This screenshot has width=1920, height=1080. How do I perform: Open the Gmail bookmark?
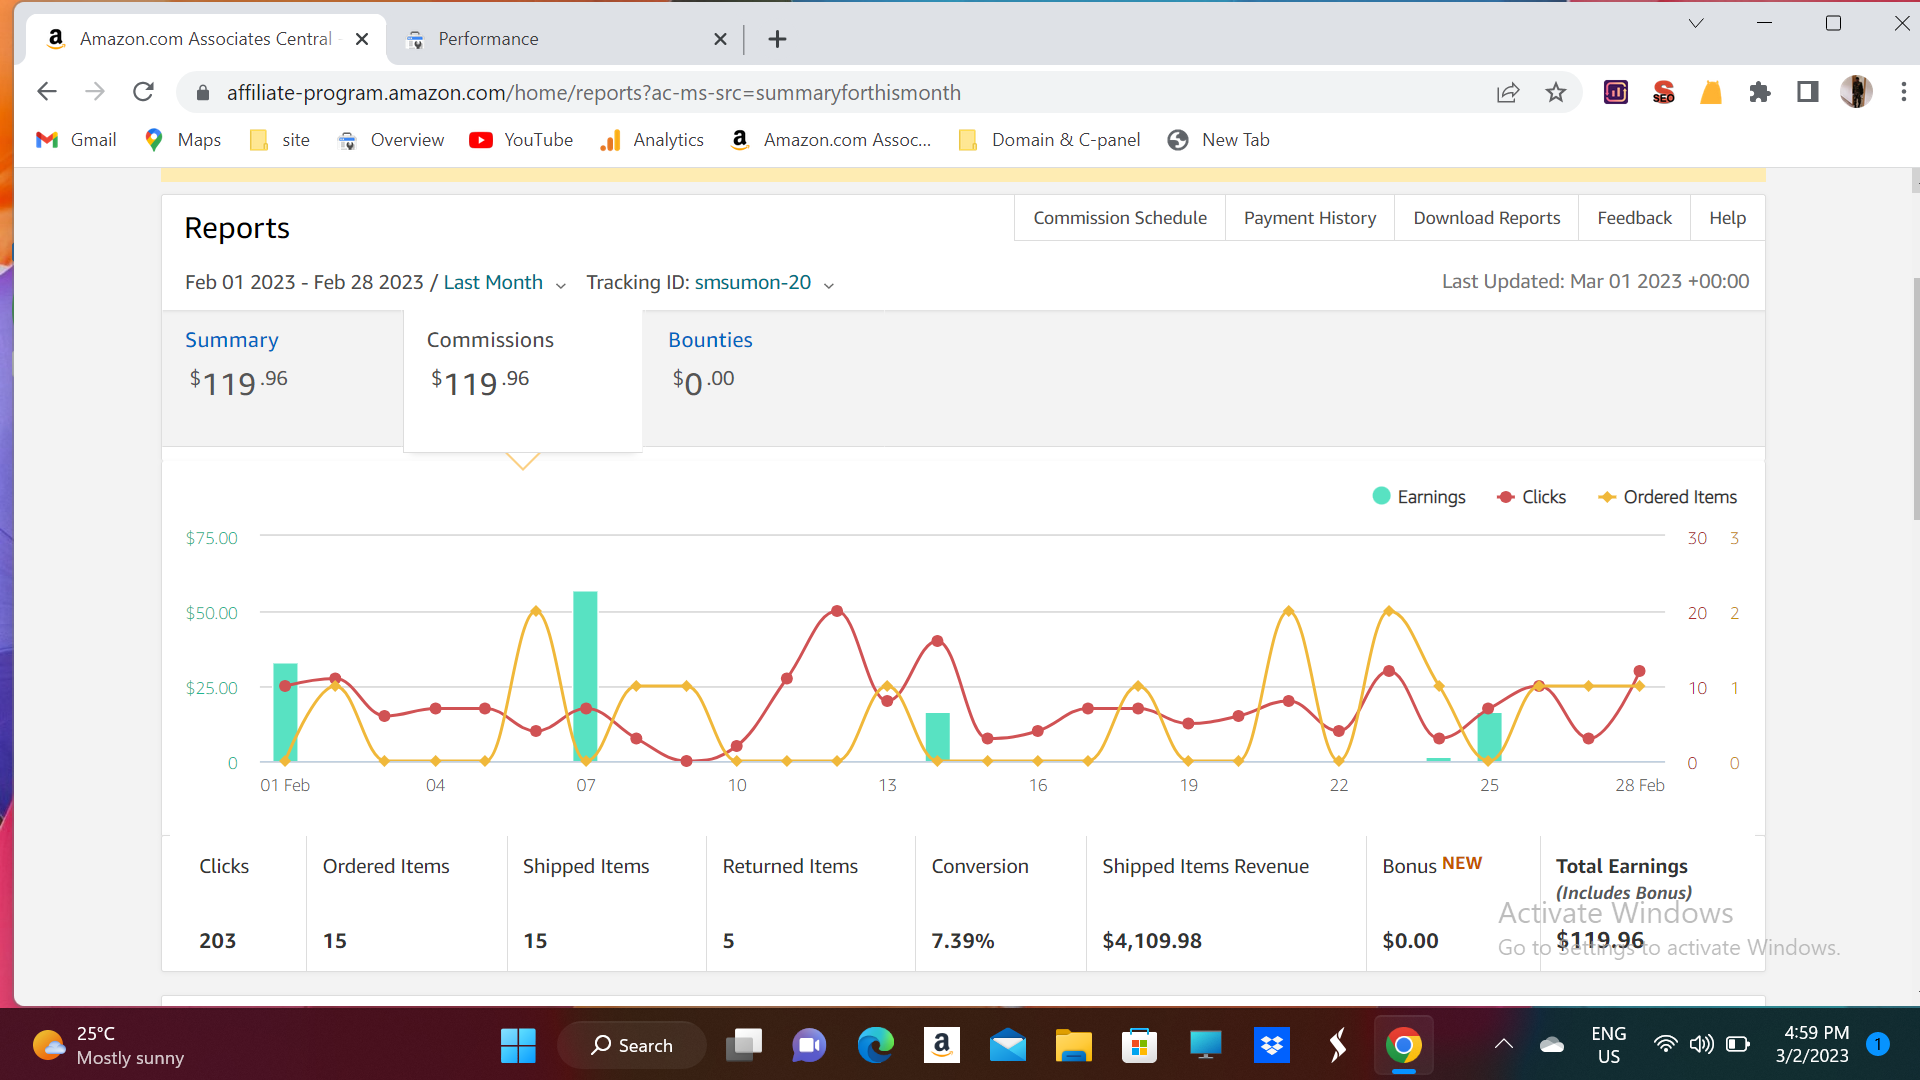(x=76, y=140)
